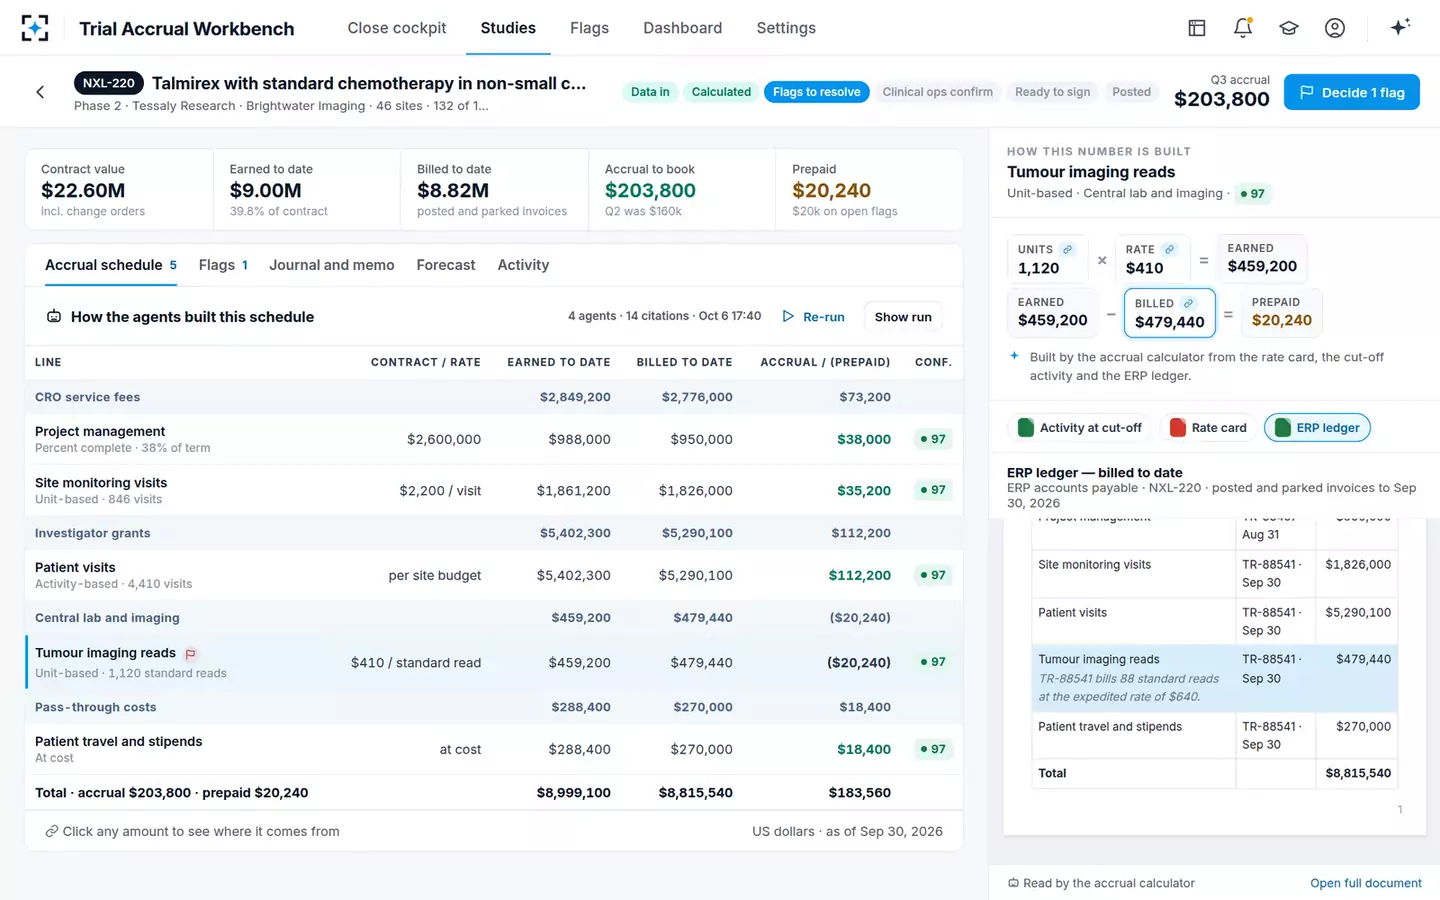Click the robot agent icon in schedule header
The height and width of the screenshot is (900, 1440).
(54, 317)
